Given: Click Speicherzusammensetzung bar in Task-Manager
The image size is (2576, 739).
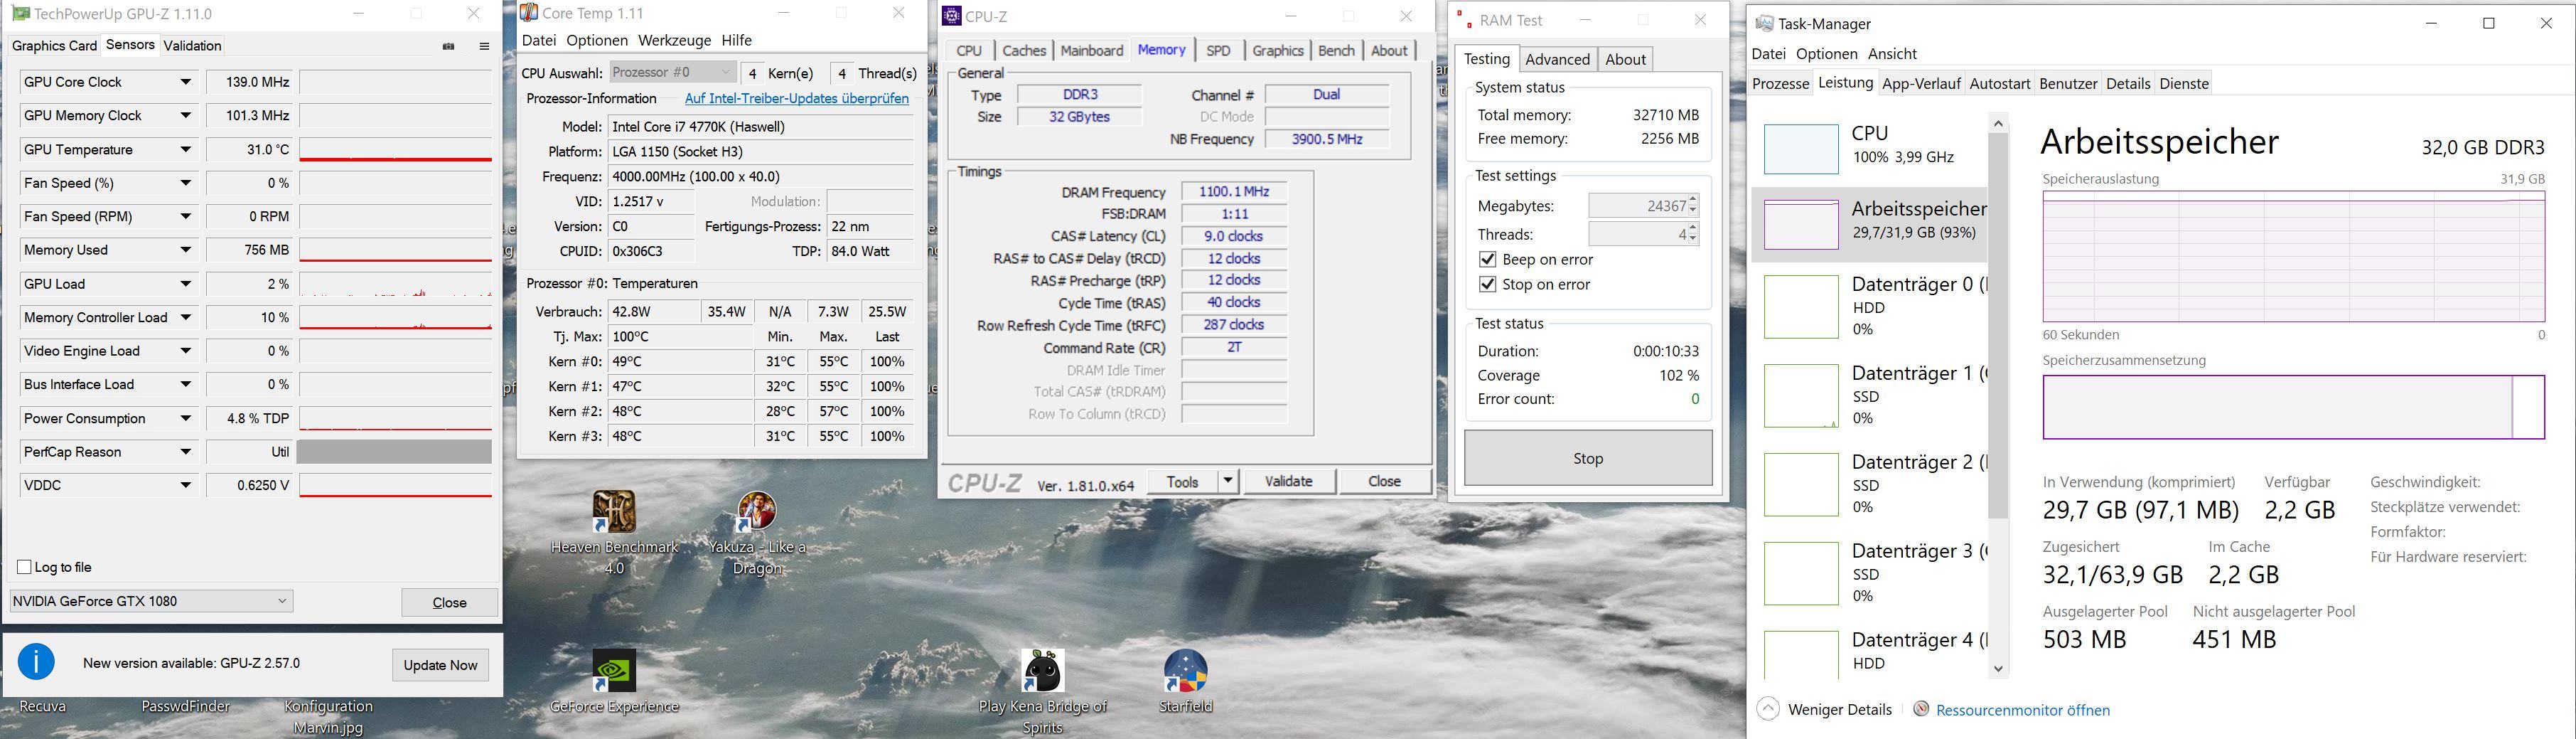Looking at the screenshot, I should pyautogui.click(x=2293, y=407).
